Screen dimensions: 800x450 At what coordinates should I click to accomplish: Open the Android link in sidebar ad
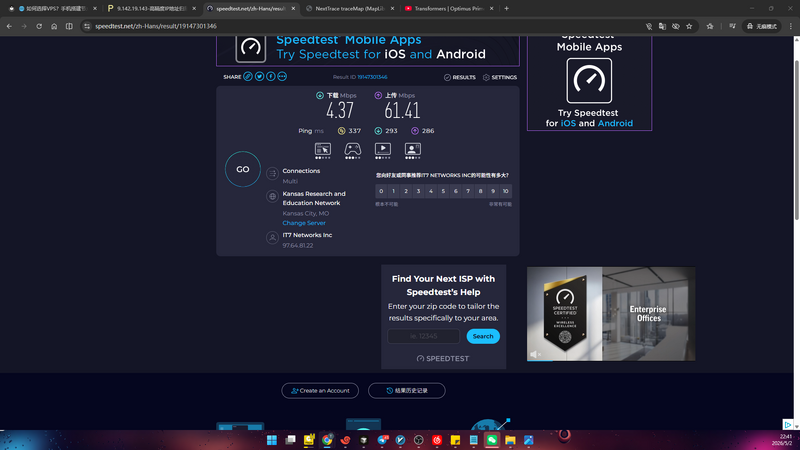click(x=615, y=123)
